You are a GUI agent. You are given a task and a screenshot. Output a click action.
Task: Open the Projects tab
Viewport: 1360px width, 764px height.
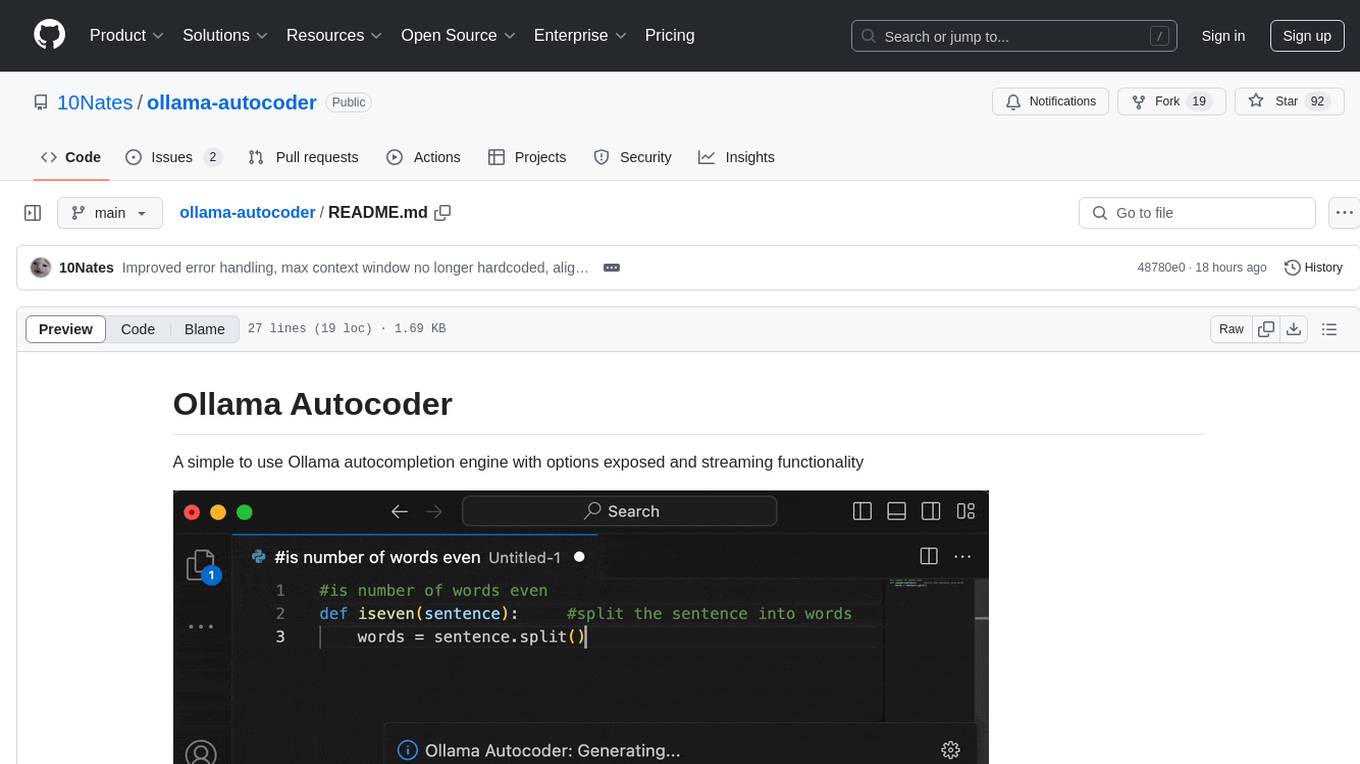click(x=527, y=157)
